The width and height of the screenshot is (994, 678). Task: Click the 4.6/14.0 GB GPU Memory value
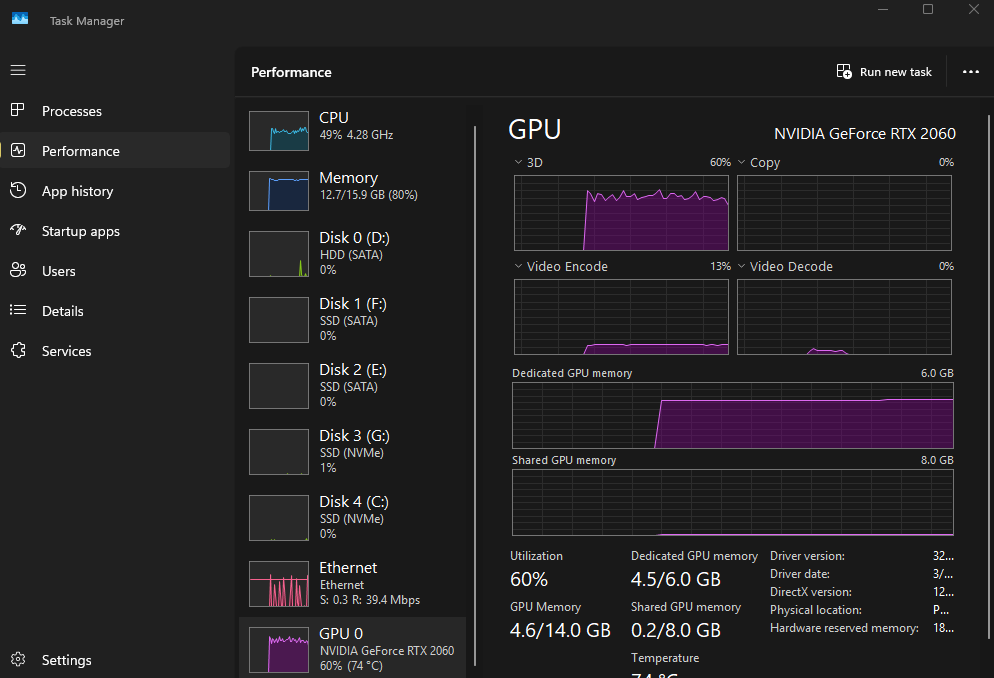click(560, 630)
